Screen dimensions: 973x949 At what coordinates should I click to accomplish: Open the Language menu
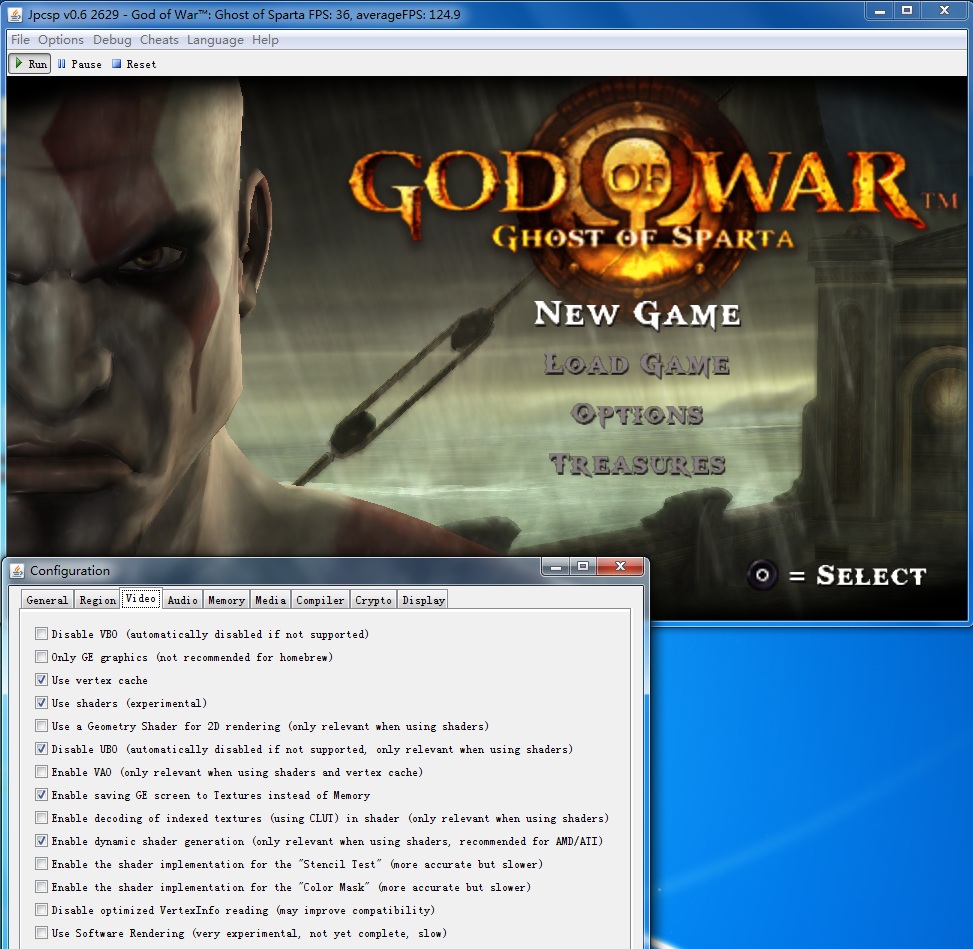pyautogui.click(x=215, y=40)
